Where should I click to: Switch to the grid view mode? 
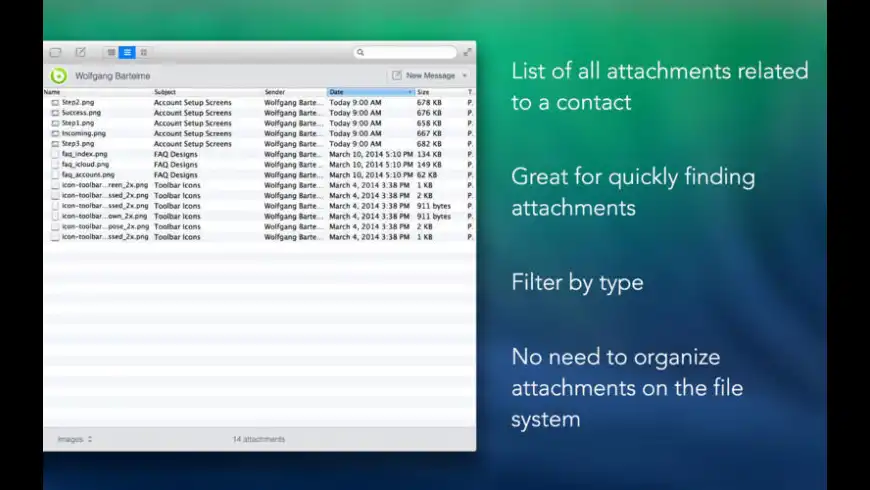point(143,52)
